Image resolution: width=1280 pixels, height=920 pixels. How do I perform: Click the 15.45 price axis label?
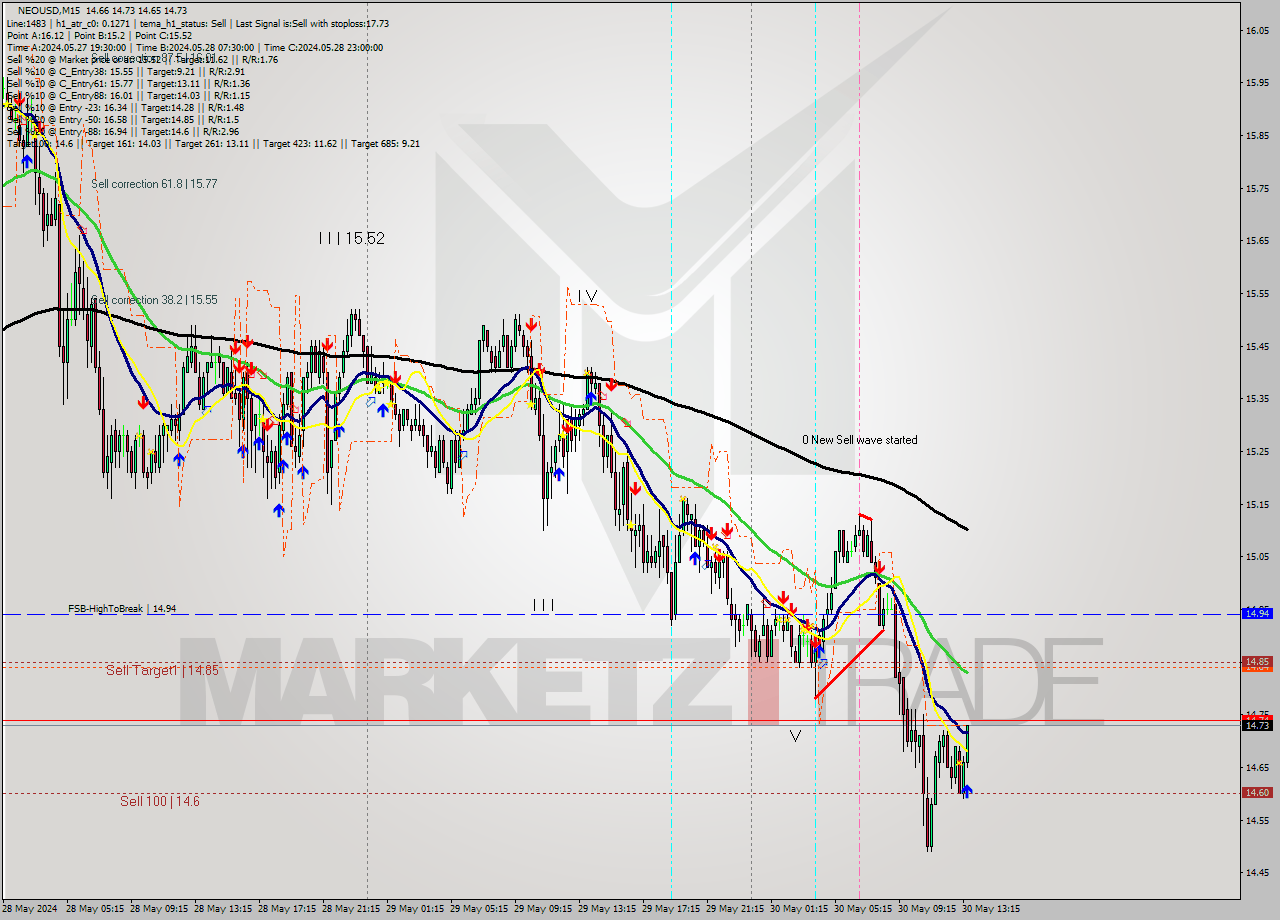(x=1257, y=346)
